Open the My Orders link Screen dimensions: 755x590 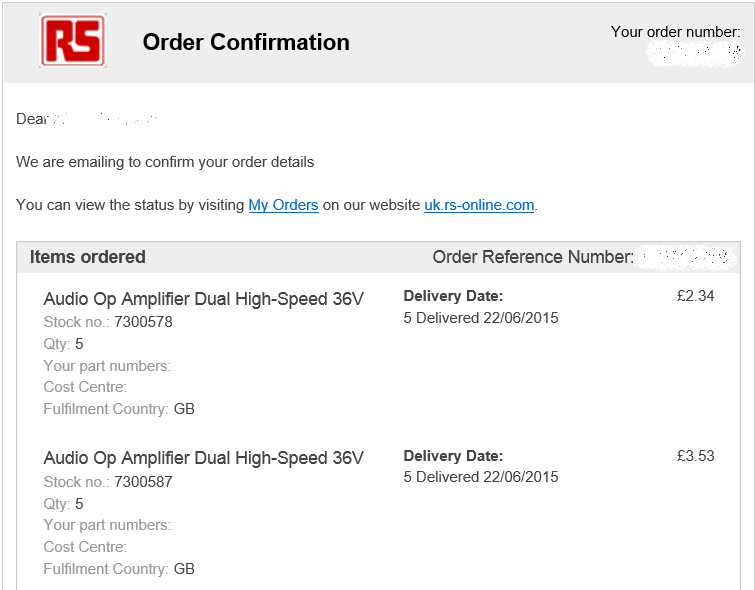point(283,205)
